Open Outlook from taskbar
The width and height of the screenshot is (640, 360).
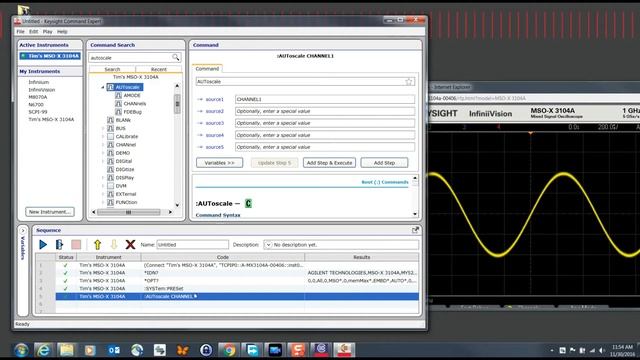(114, 350)
